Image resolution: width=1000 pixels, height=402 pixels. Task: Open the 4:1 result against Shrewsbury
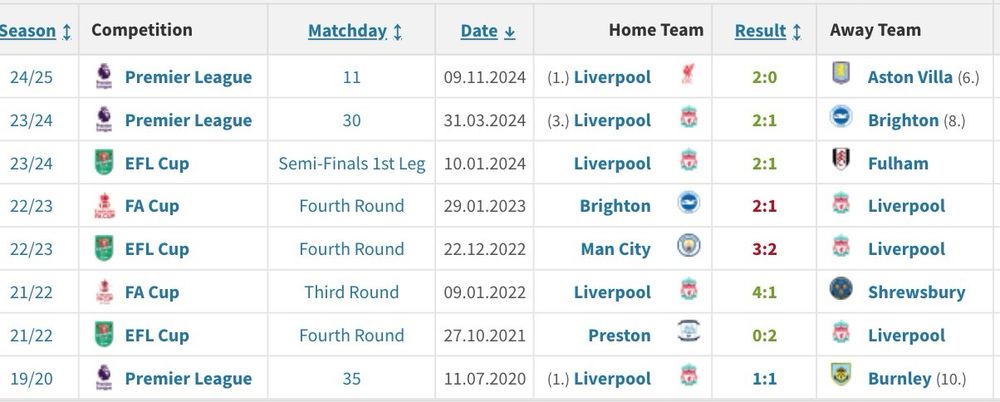[764, 292]
